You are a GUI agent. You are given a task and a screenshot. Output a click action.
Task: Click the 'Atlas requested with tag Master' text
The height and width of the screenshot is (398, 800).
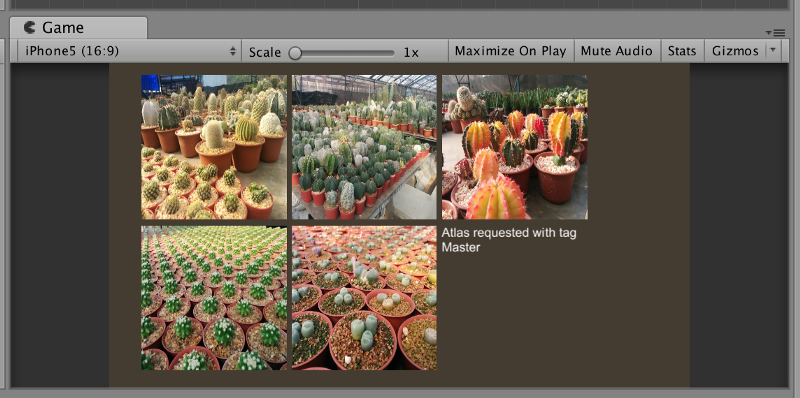[509, 240]
